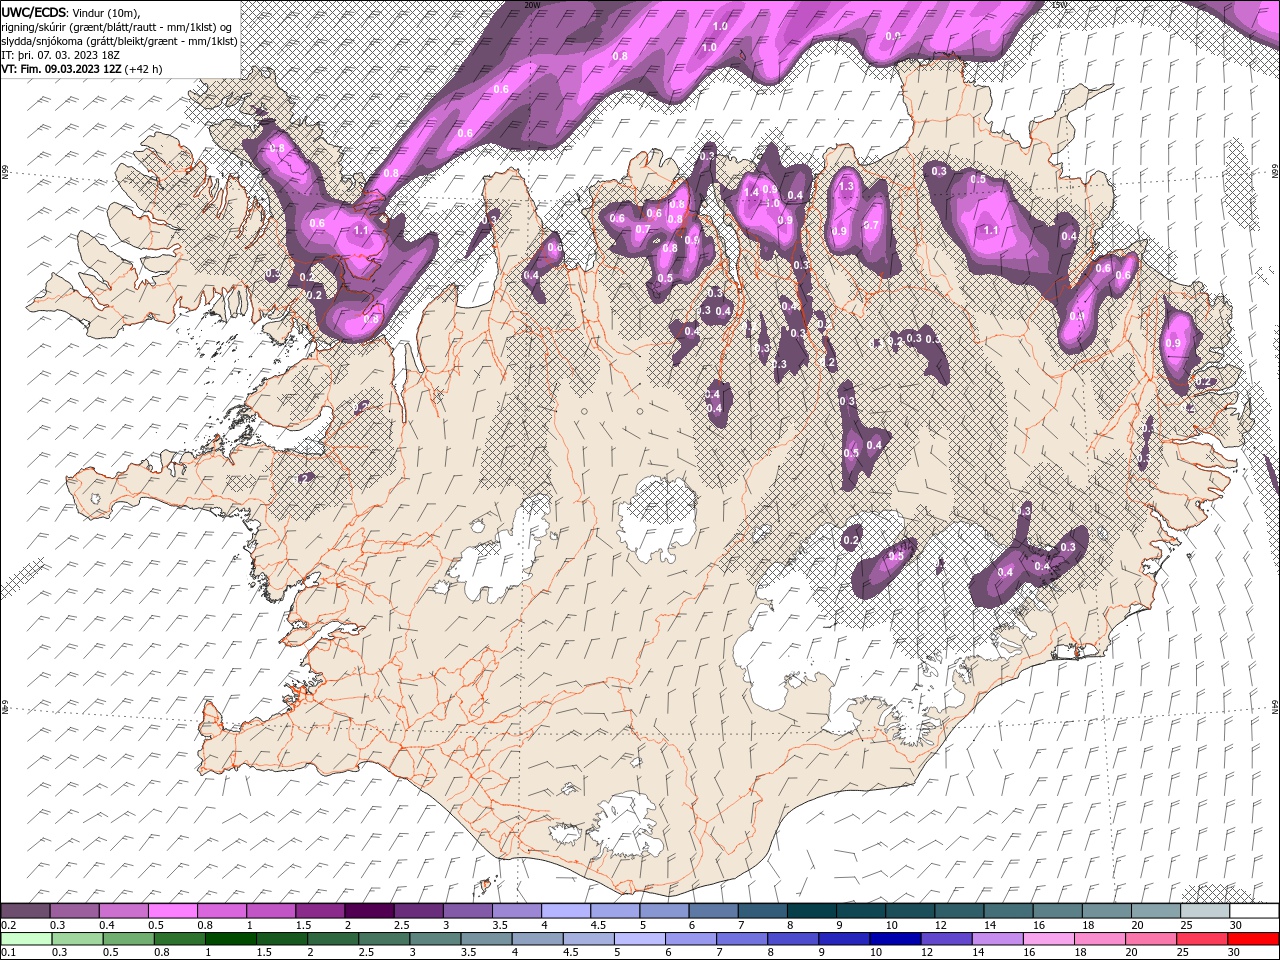Image resolution: width=1280 pixels, height=960 pixels.
Task: Pick the lower-row swatch labeled 25
Action: point(1201,938)
